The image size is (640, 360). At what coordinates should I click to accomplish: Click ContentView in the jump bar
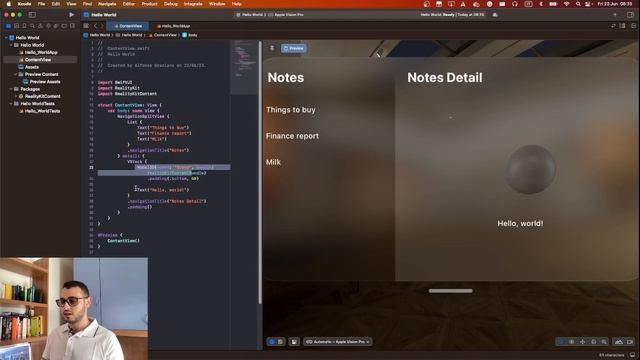[x=162, y=35]
